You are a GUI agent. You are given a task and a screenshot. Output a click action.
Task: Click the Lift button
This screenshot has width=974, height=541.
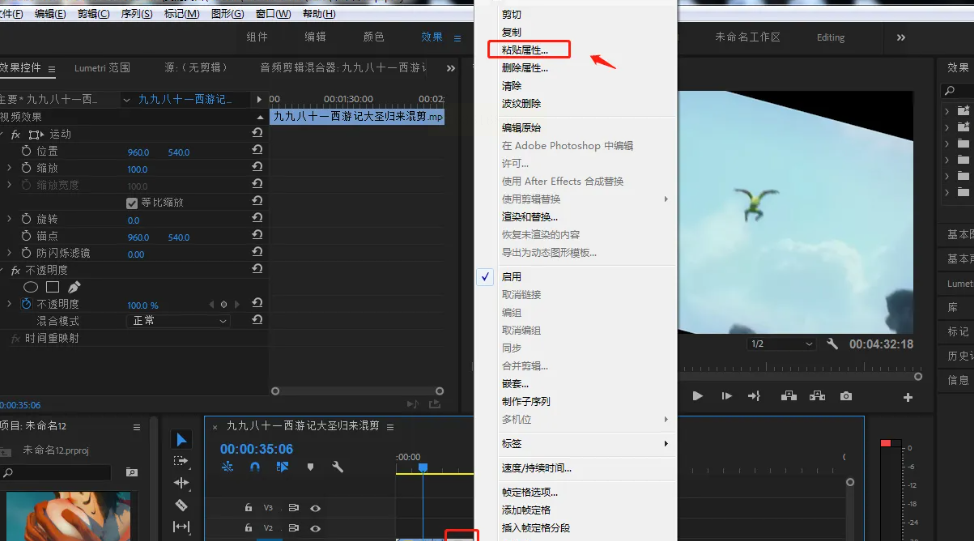click(x=789, y=396)
